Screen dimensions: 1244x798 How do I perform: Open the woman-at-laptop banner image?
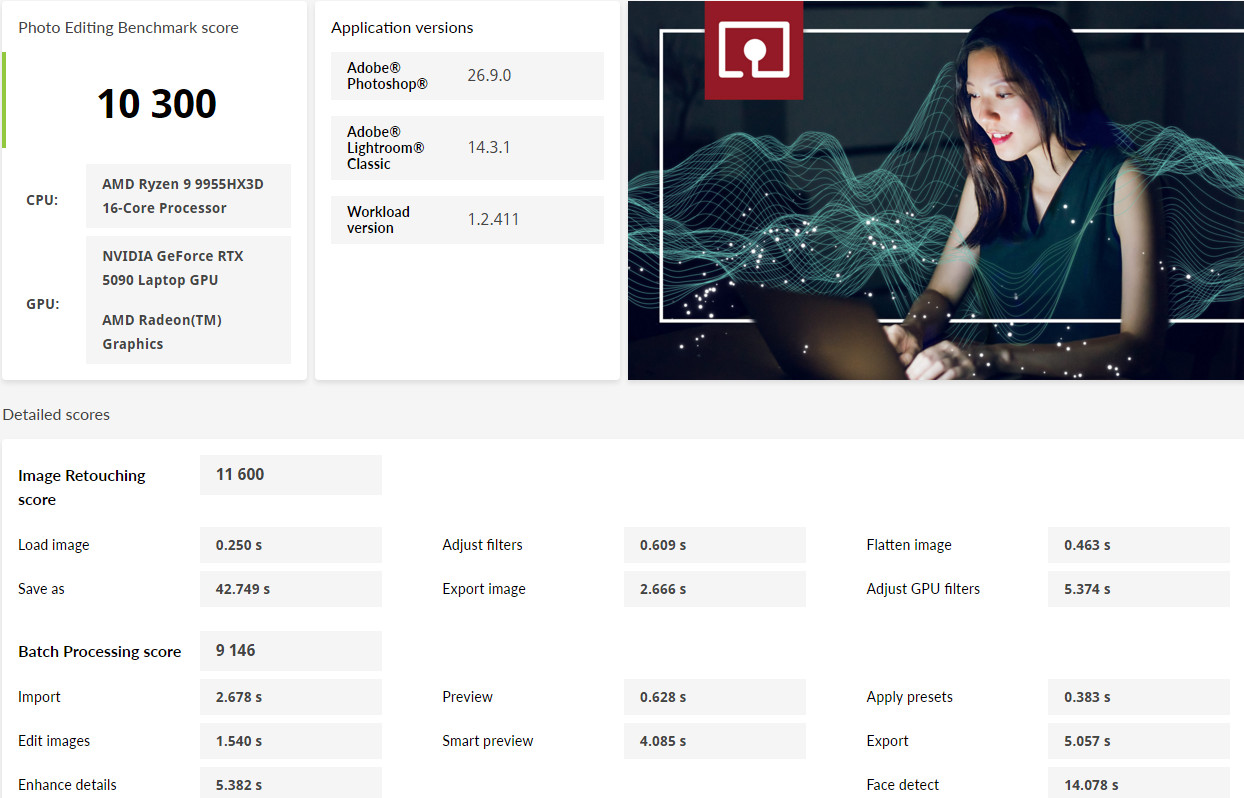click(x=936, y=190)
